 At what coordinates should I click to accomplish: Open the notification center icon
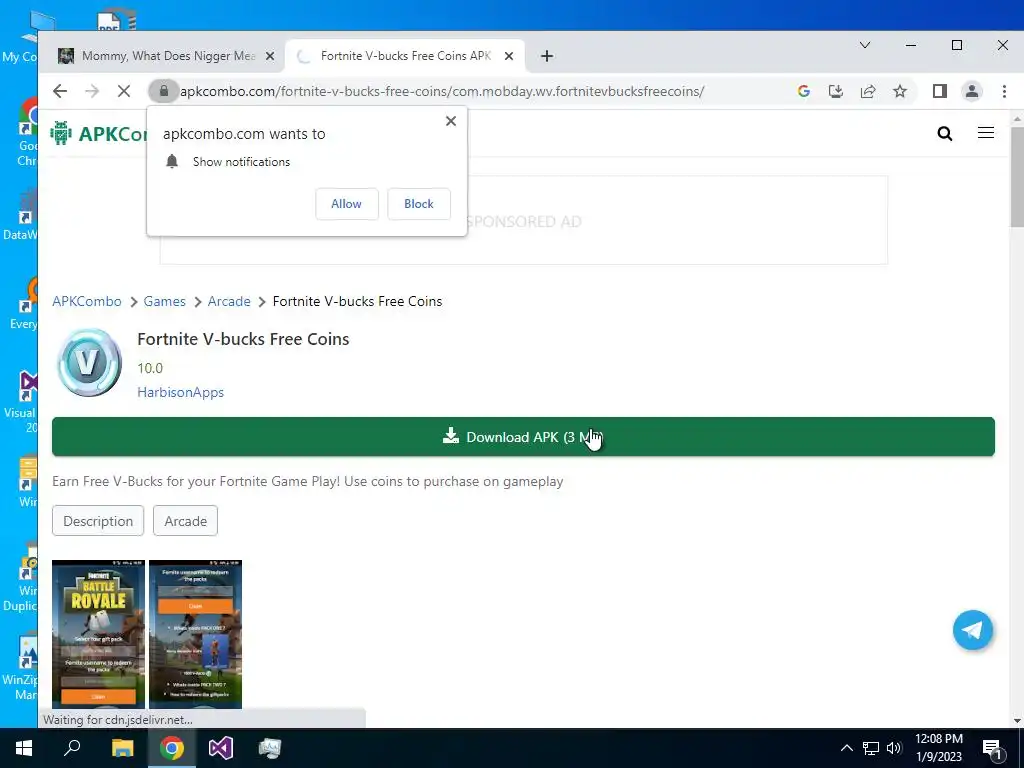993,749
